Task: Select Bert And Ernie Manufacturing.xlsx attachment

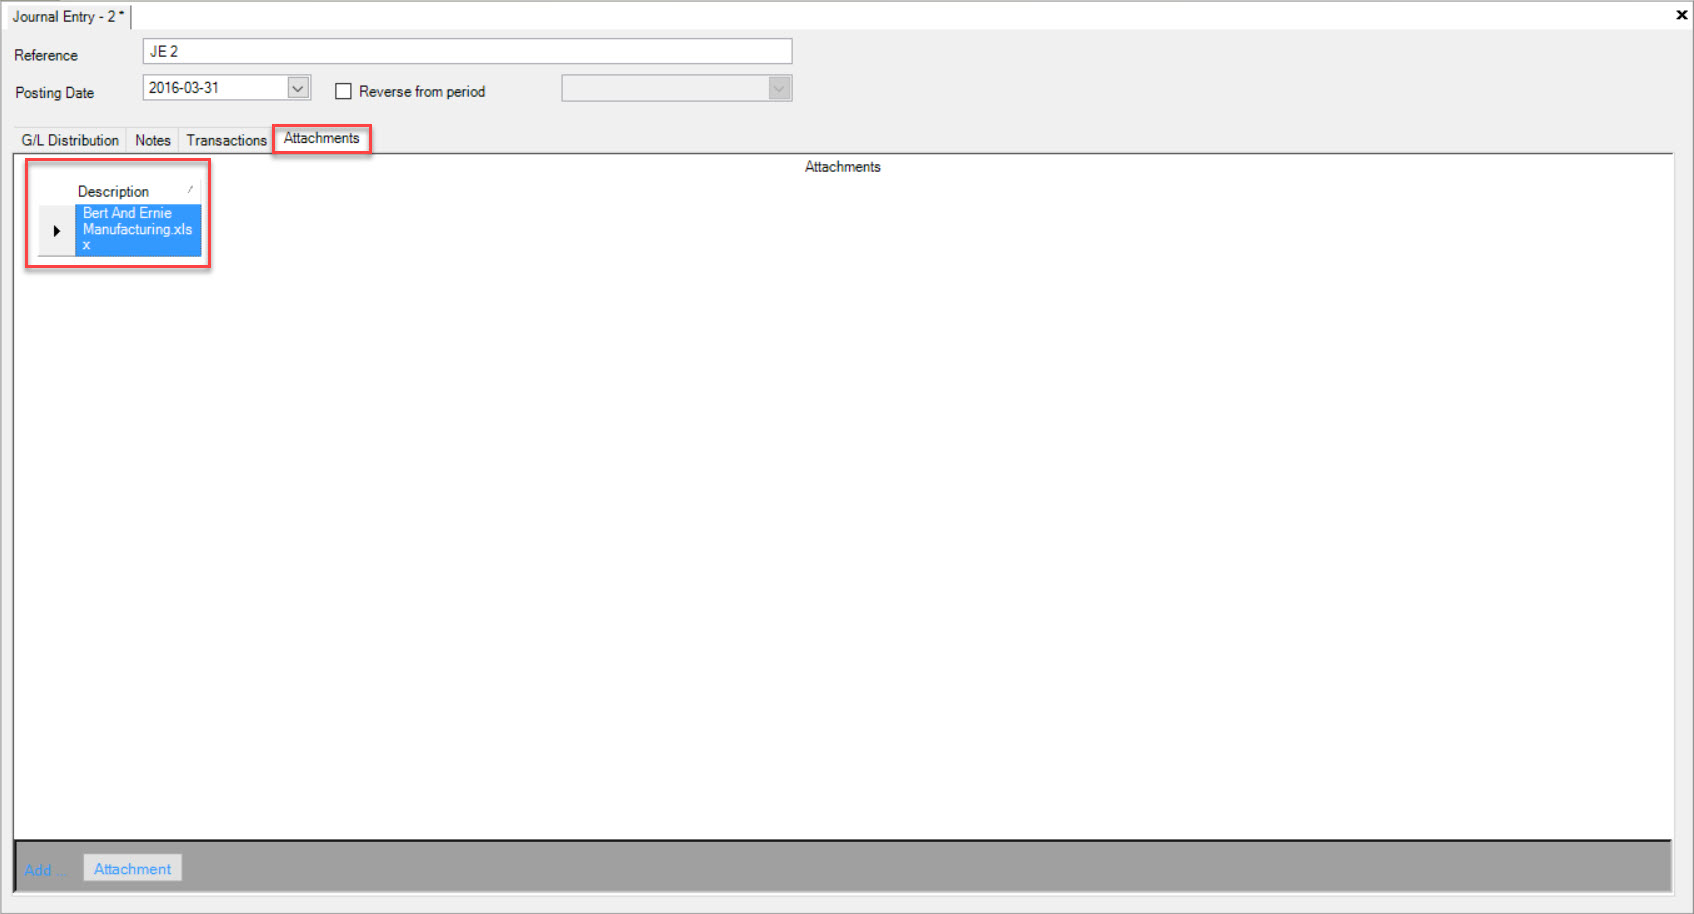Action: (x=138, y=230)
